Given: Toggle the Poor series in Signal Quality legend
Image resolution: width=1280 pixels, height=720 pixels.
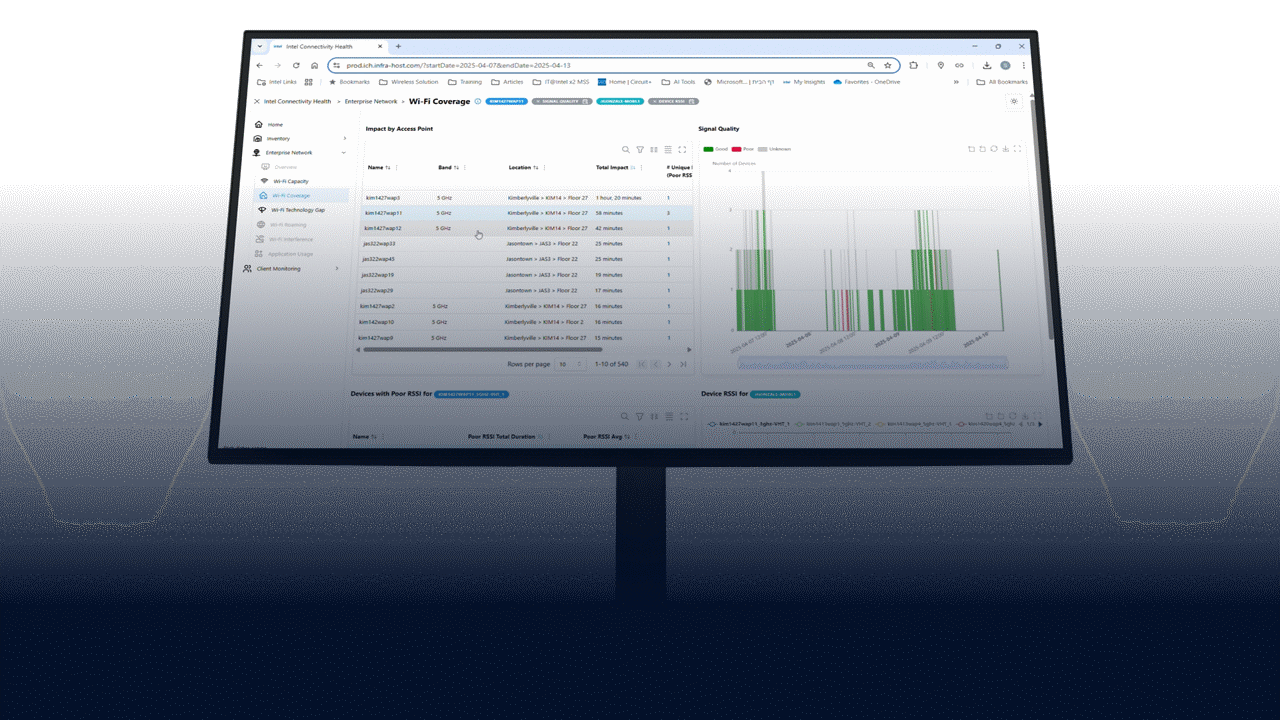Looking at the screenshot, I should pyautogui.click(x=742, y=149).
